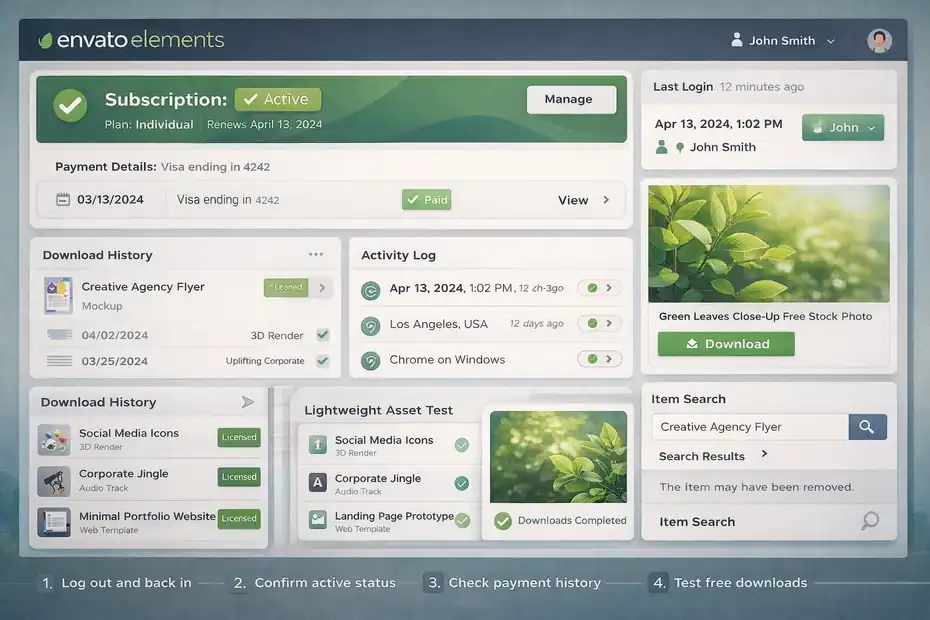Click the browser icon beside Chrome on Windows

click(x=371, y=361)
